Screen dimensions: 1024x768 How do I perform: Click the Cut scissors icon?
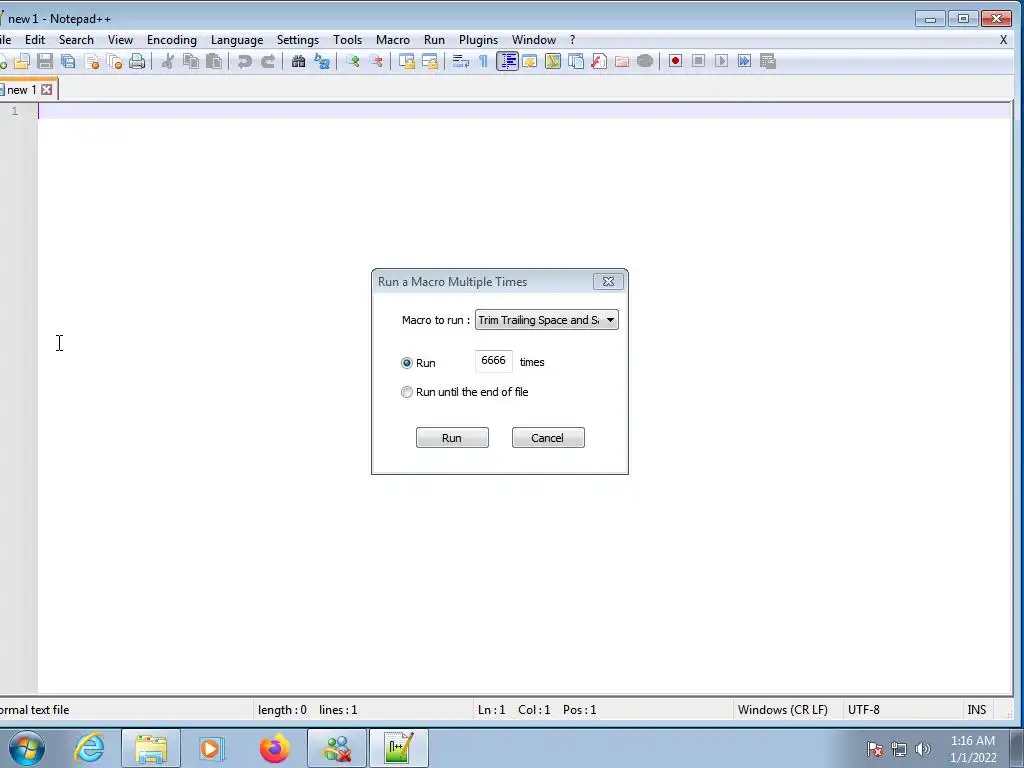(x=168, y=61)
